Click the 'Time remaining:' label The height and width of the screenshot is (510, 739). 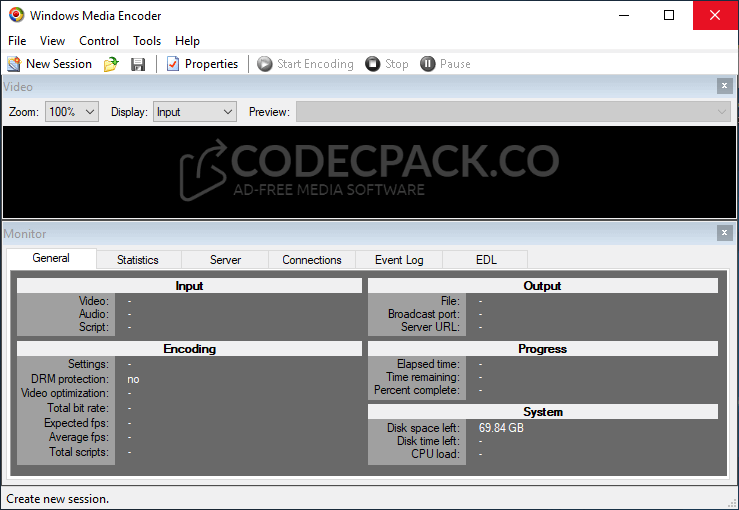[x=423, y=377]
